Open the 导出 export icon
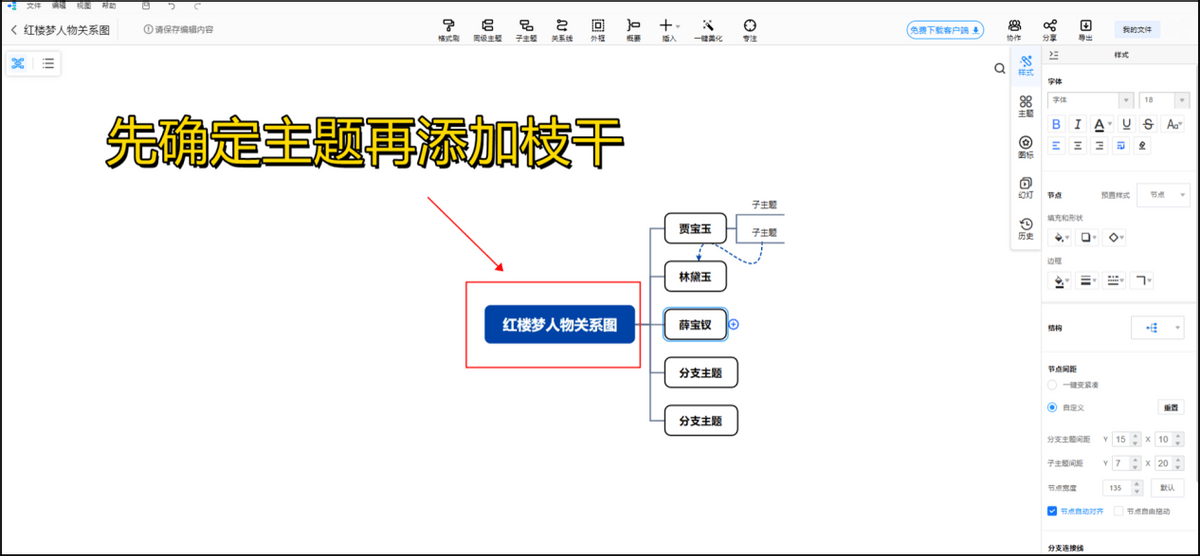 1085,29
